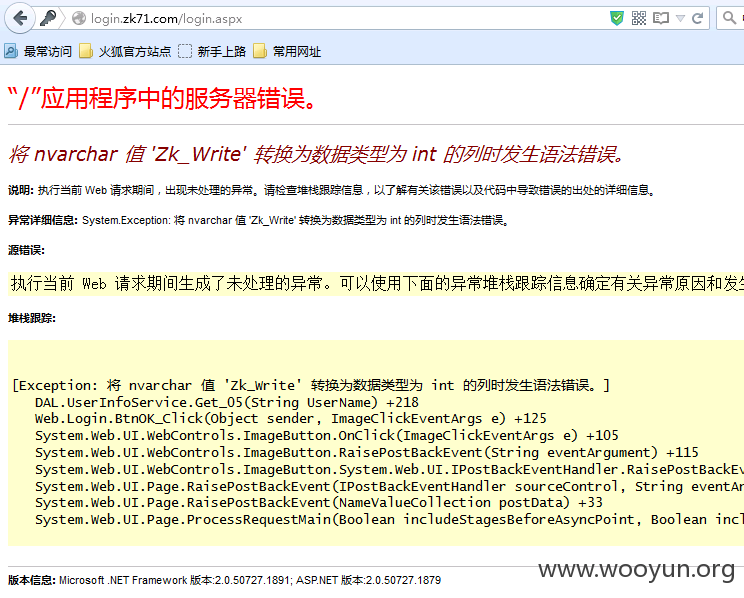Click the 源错误: label
Image resolution: width=744 pixels, height=598 pixels.
27,250
